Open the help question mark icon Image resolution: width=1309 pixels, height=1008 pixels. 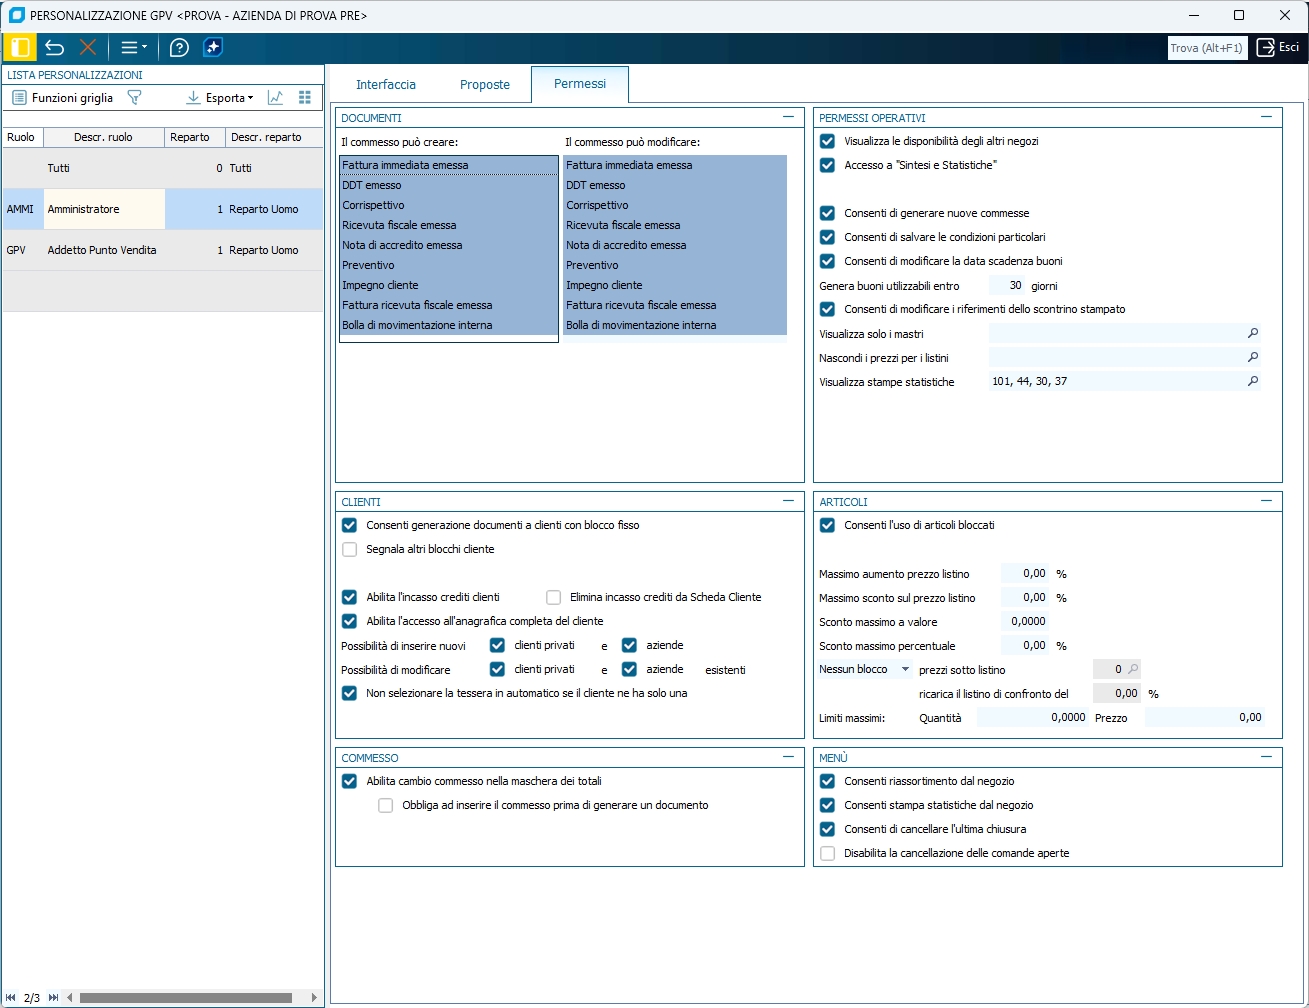(179, 47)
